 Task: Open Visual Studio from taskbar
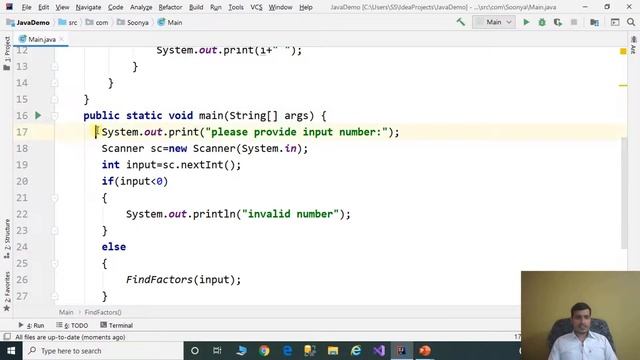(x=379, y=351)
